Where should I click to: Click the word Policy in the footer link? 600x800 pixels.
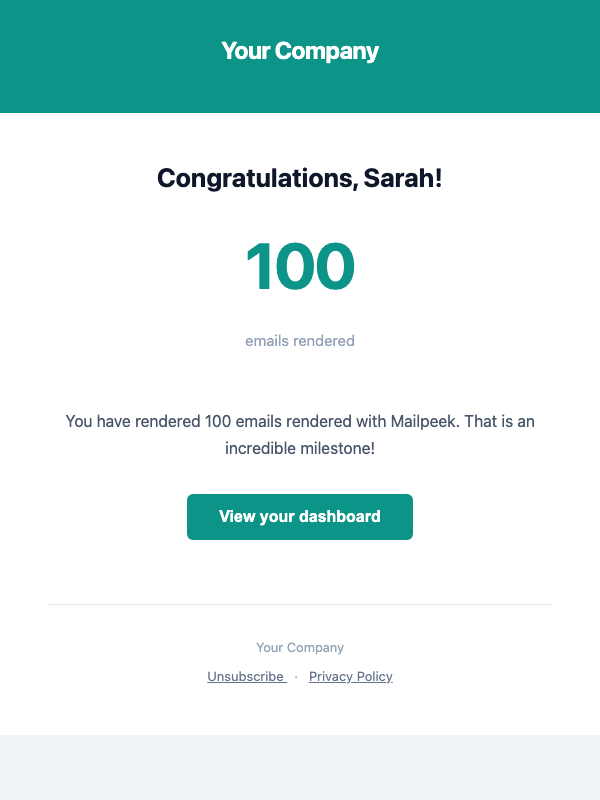[373, 677]
